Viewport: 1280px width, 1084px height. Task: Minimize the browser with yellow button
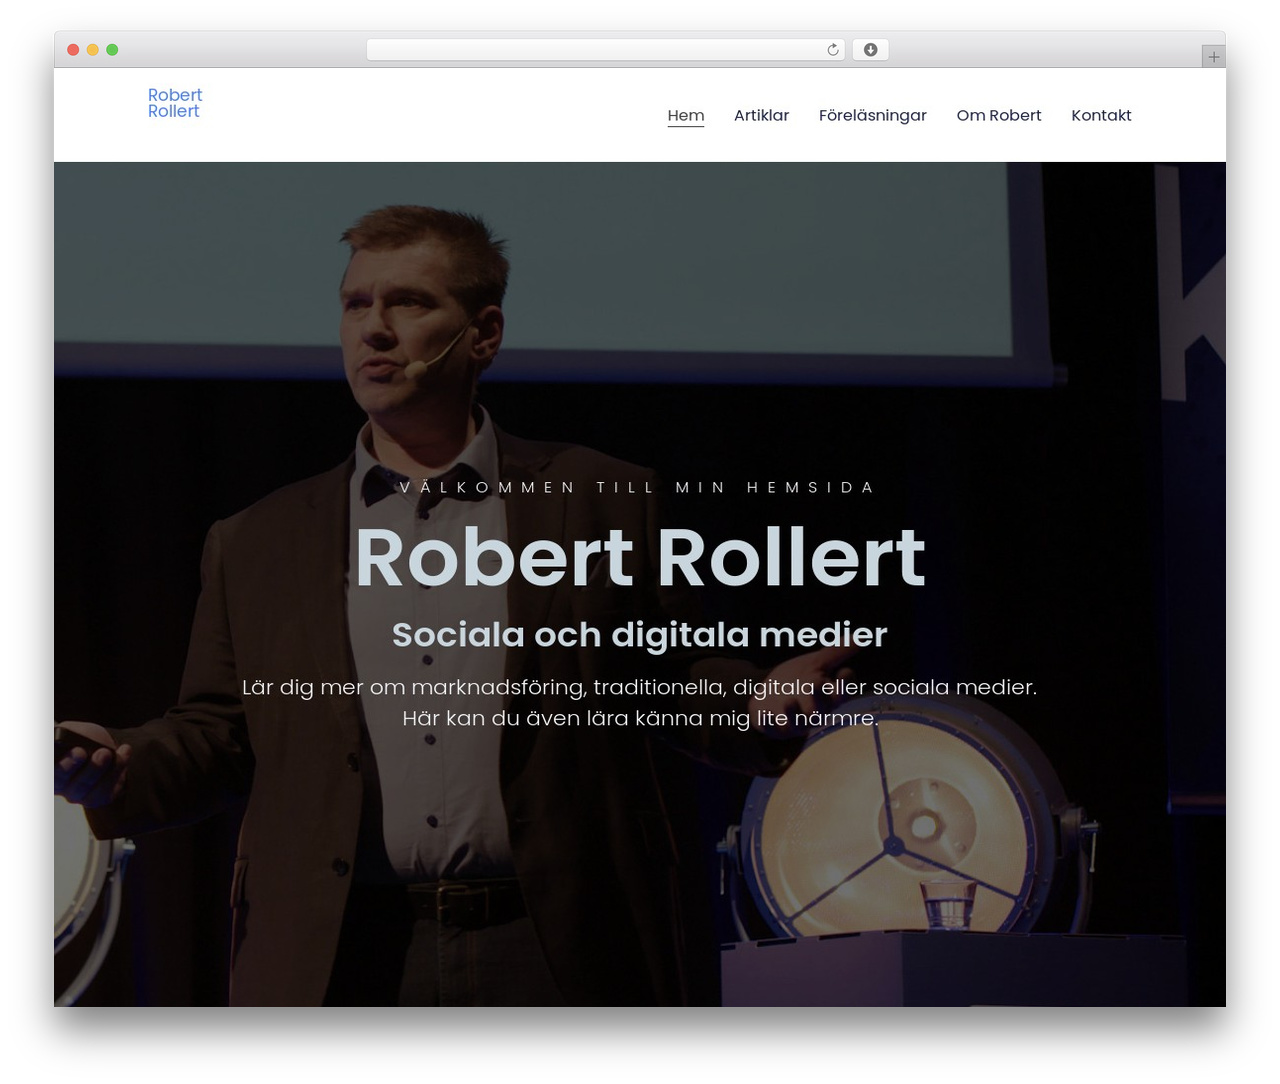point(93,50)
